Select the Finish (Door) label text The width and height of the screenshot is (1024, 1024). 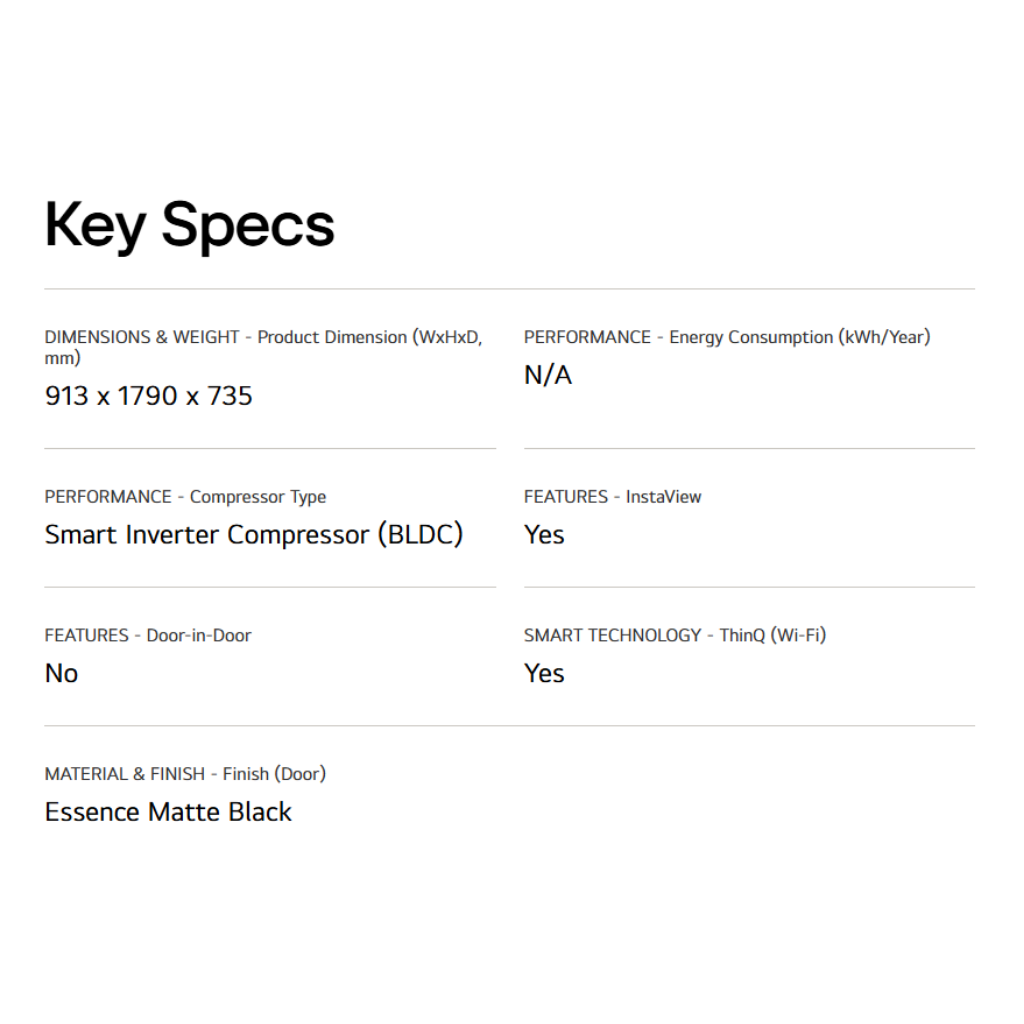[274, 774]
